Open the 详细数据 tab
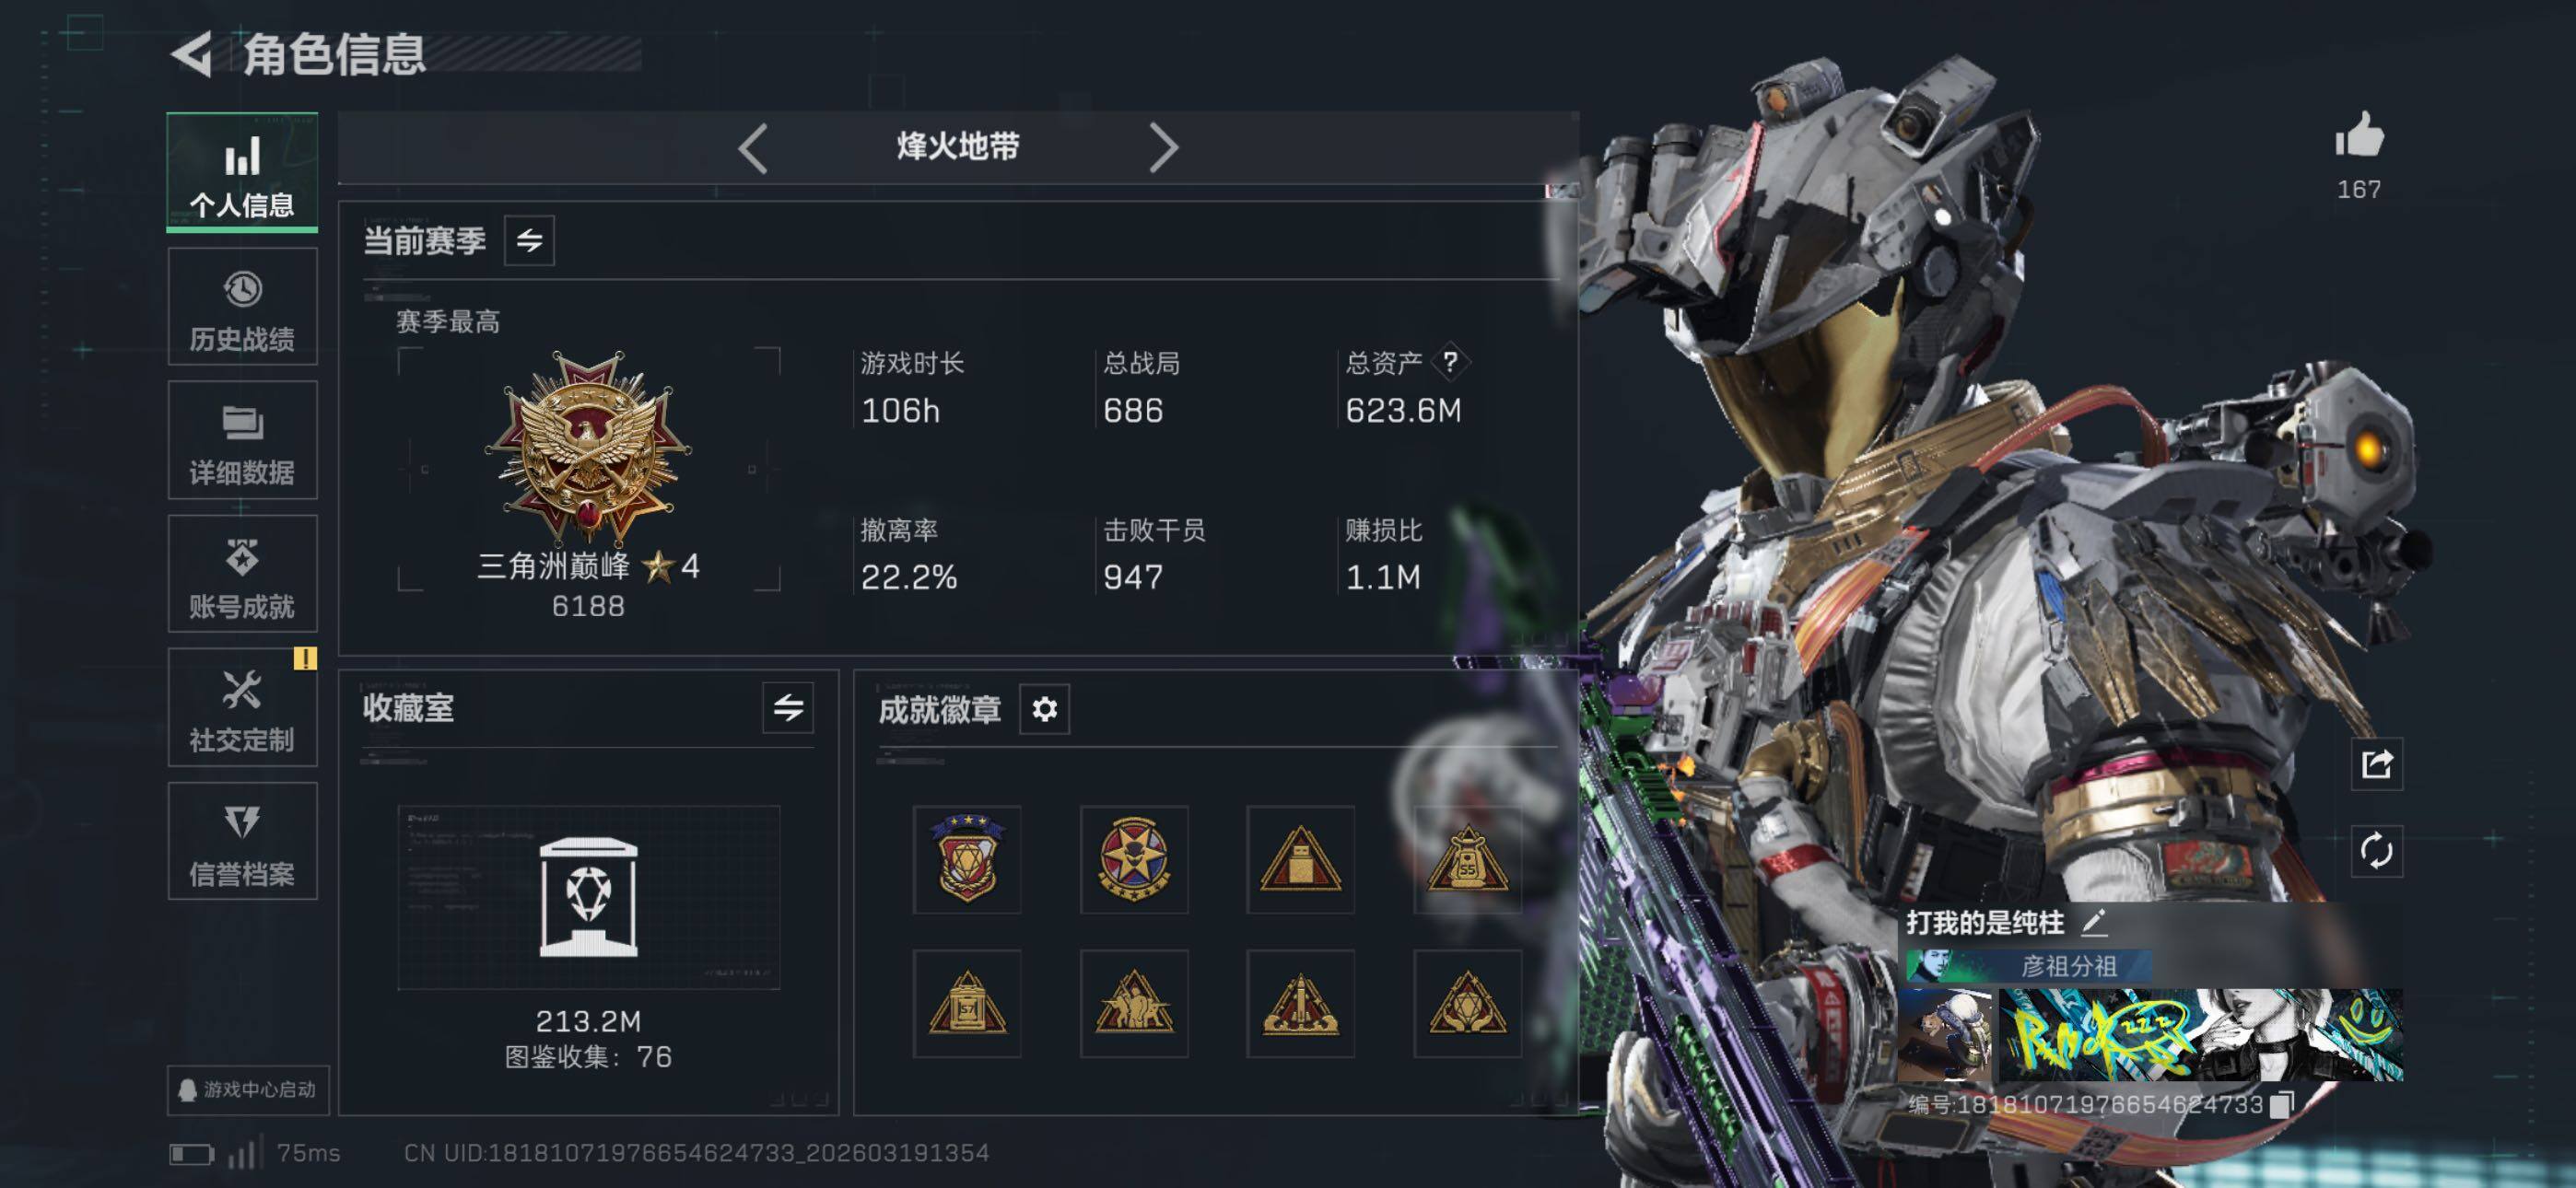 coord(242,440)
